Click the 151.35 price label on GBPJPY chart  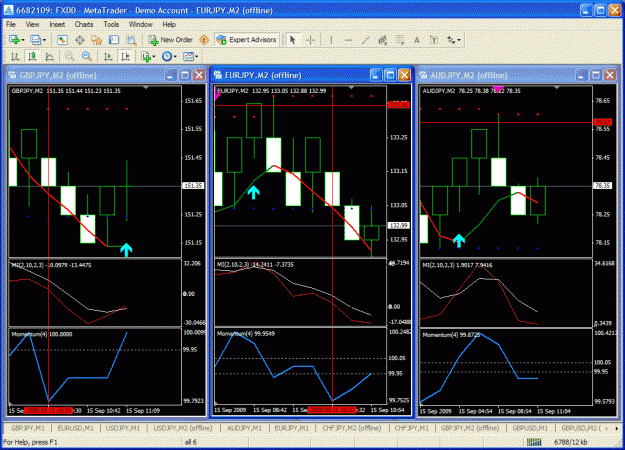[x=194, y=186]
